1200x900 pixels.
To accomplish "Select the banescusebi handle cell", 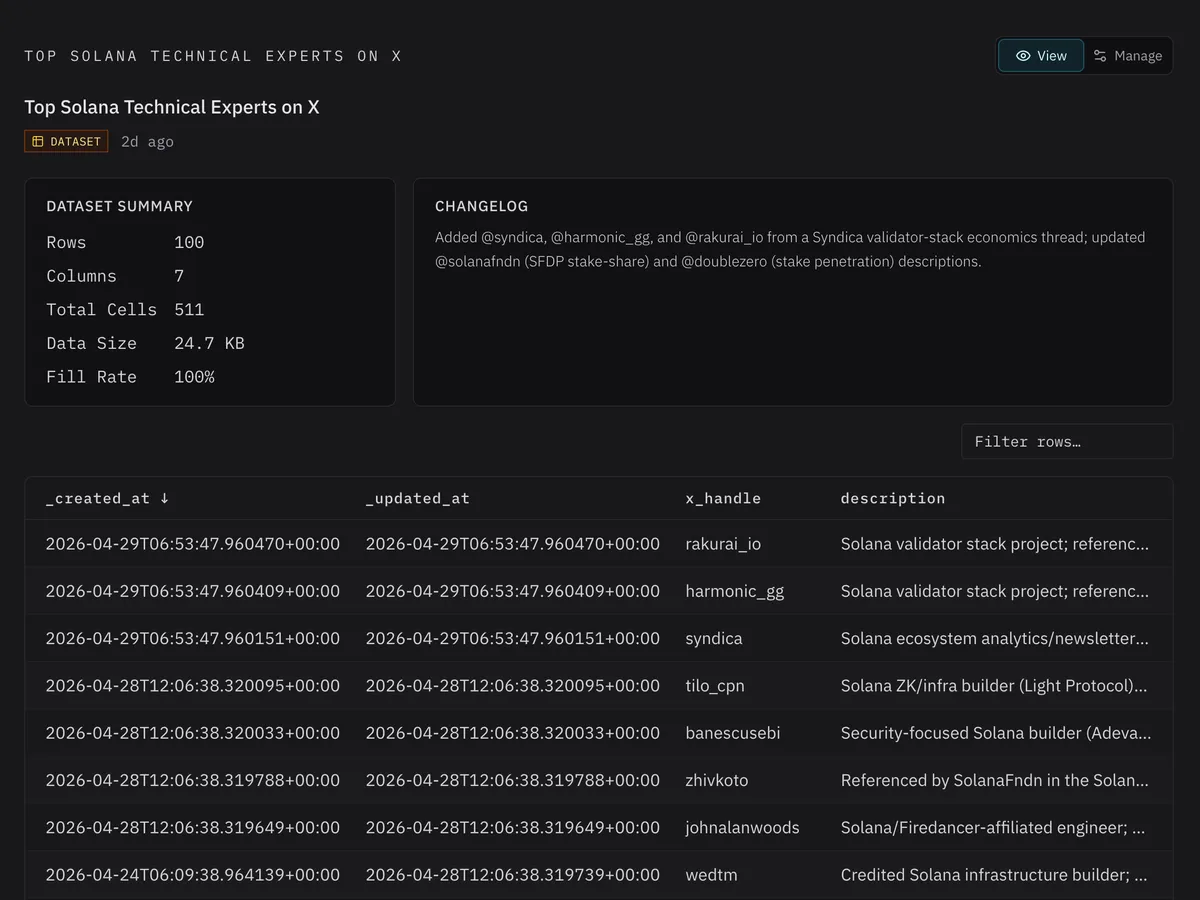I will [x=733, y=733].
